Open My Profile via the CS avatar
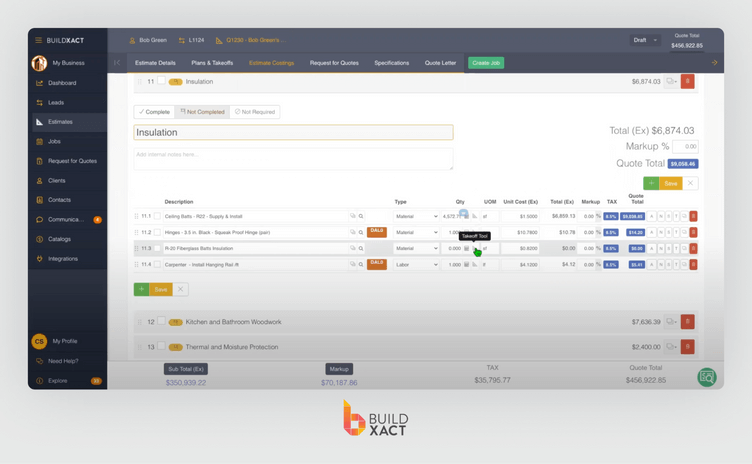752x464 pixels. tap(39, 341)
